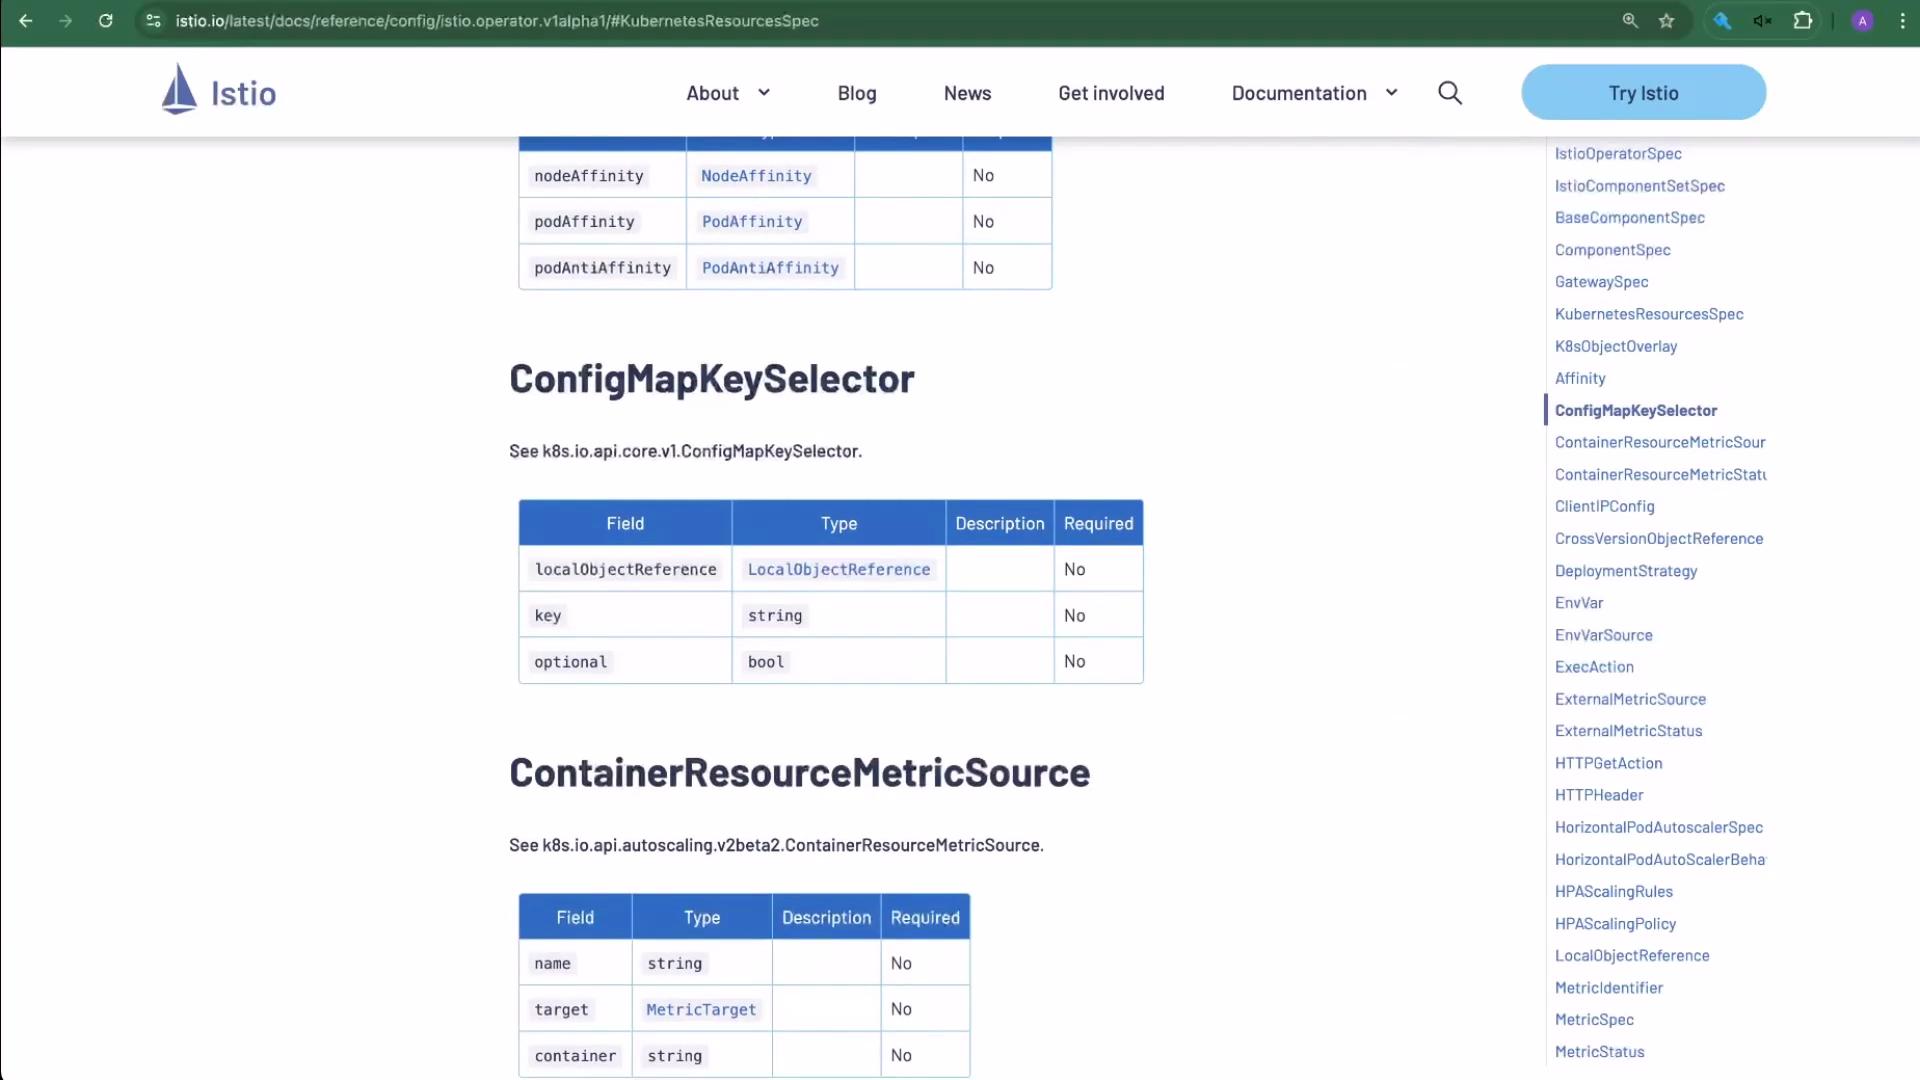
Task: Jump to ComponentSpec in sidebar
Action: (1612, 250)
